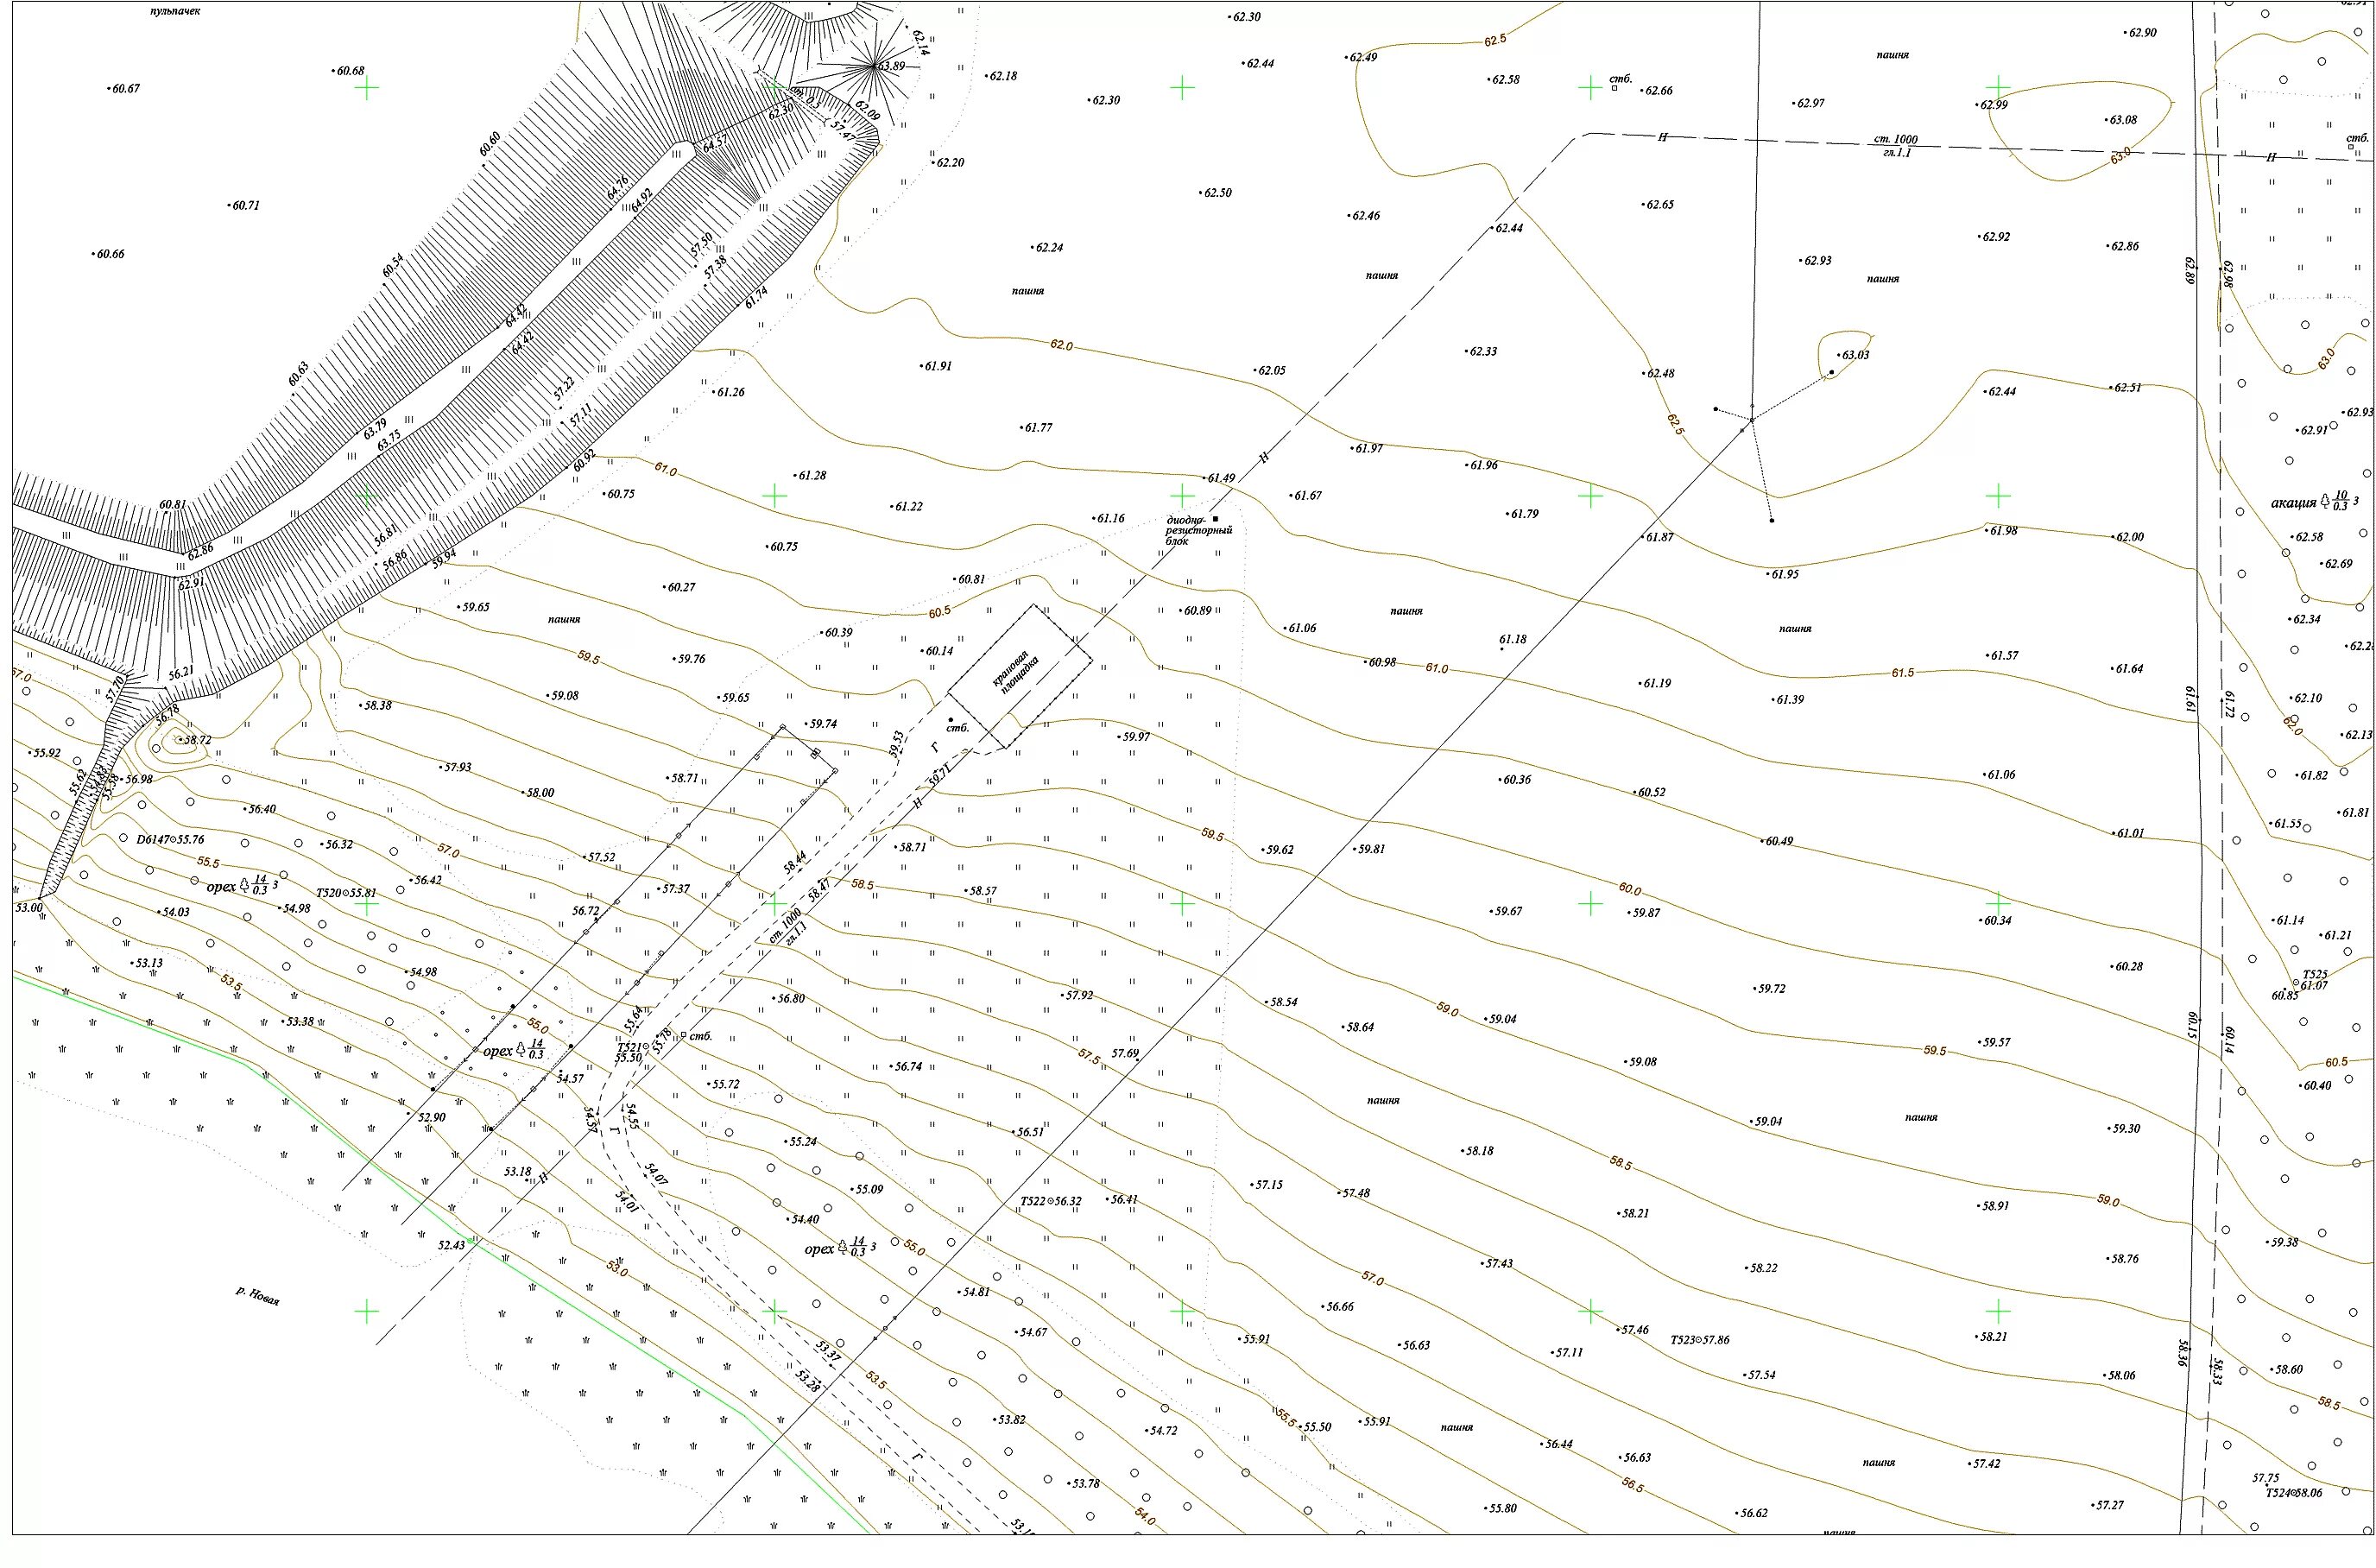
Task: Click the 61.91 elevation label
Action: click(x=938, y=366)
